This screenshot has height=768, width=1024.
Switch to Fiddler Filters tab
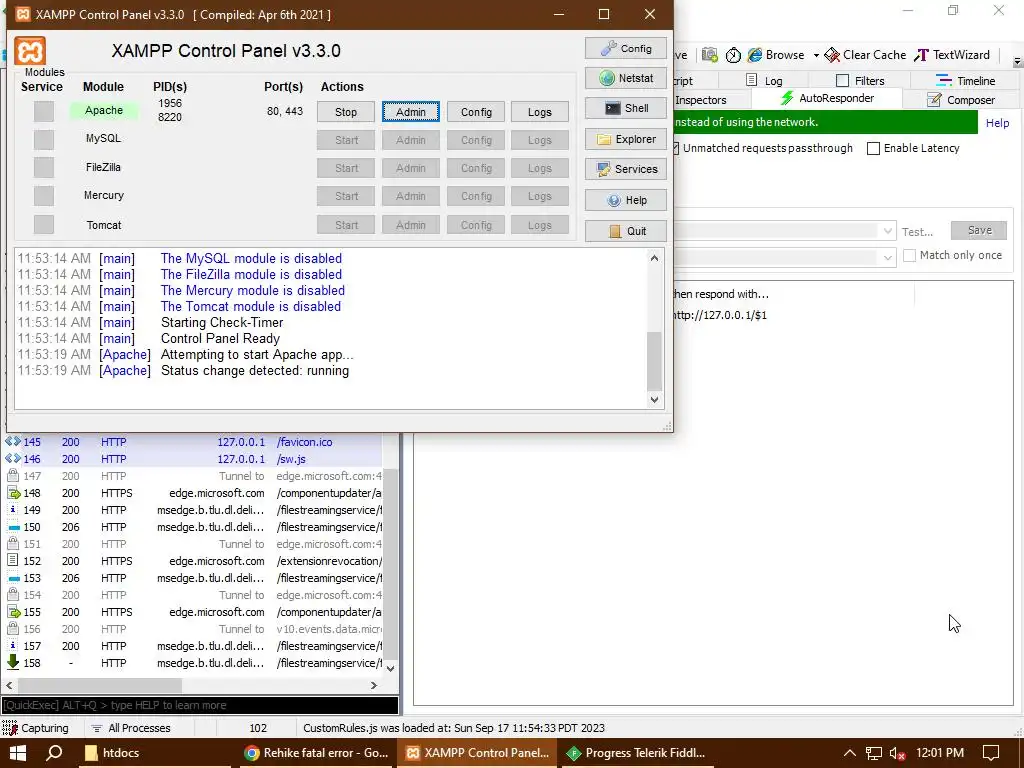[x=860, y=80]
